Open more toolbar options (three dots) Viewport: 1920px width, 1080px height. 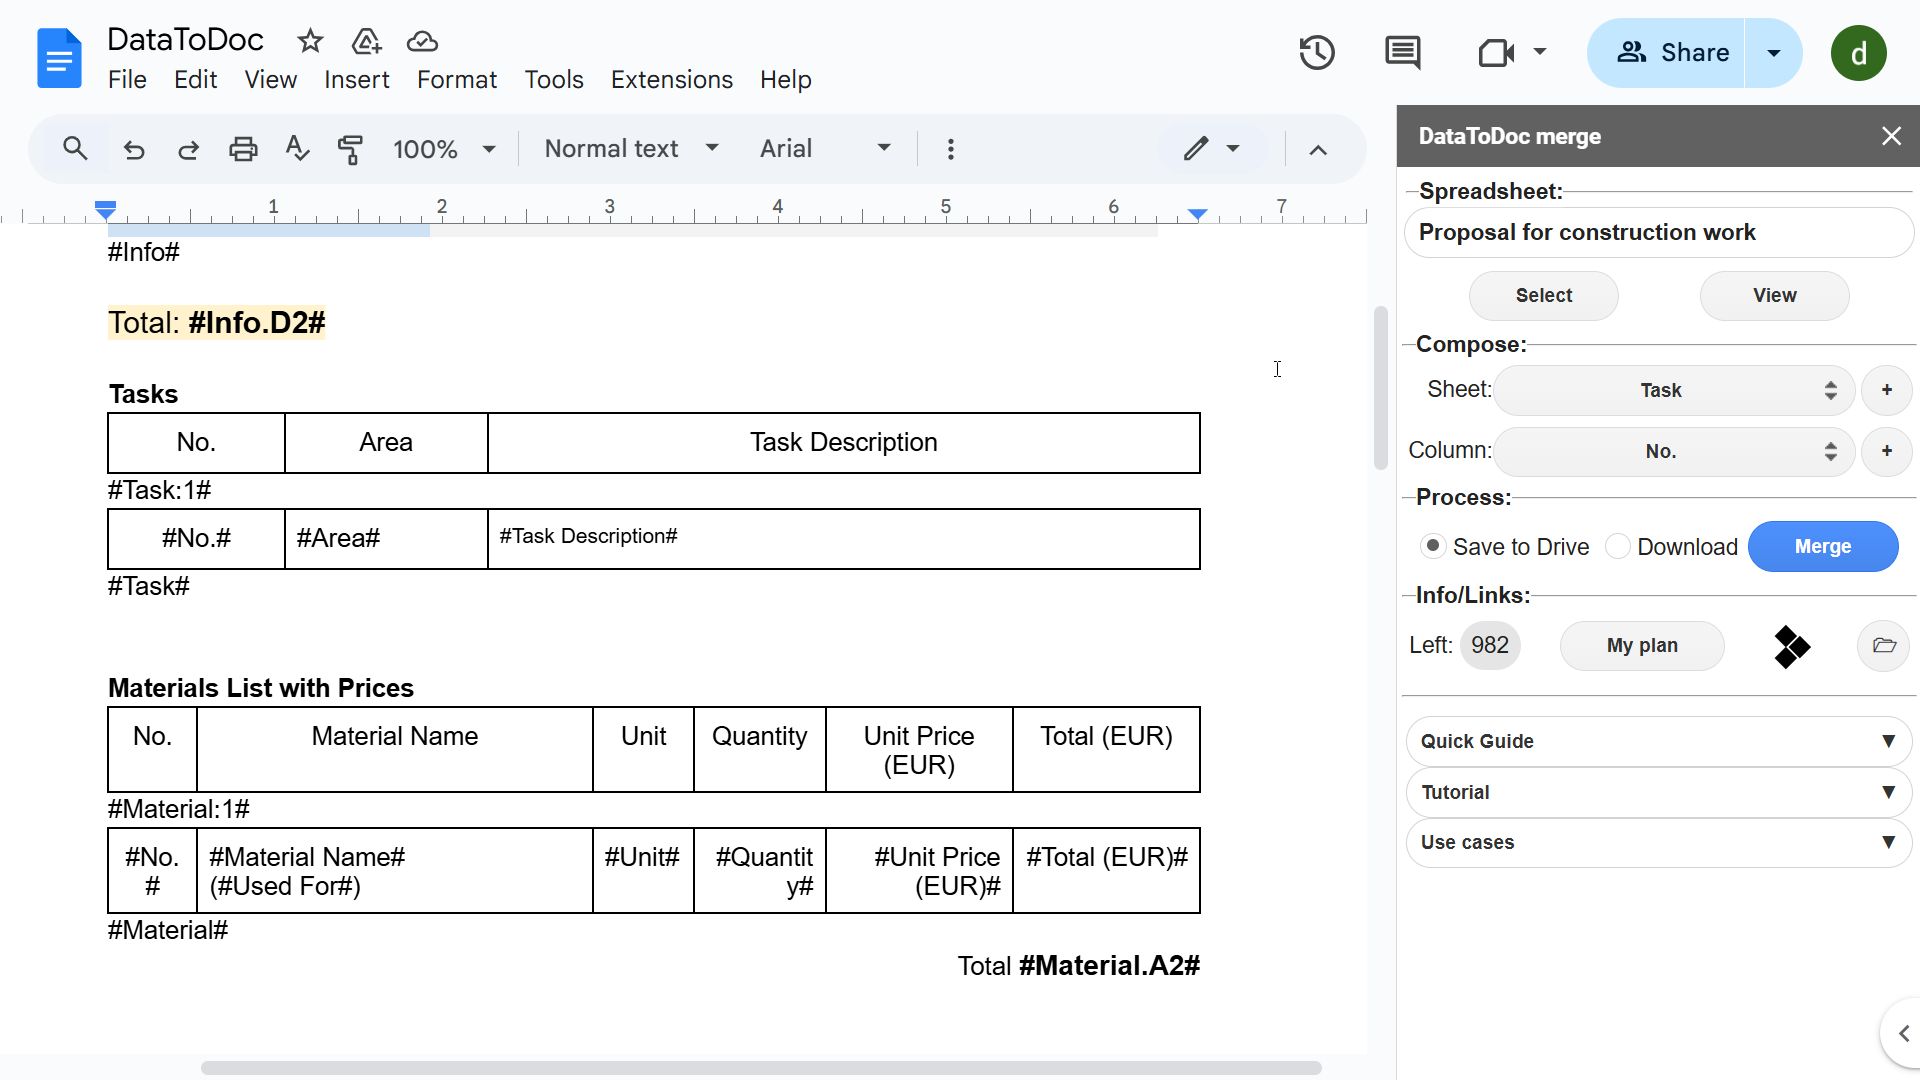tap(950, 149)
